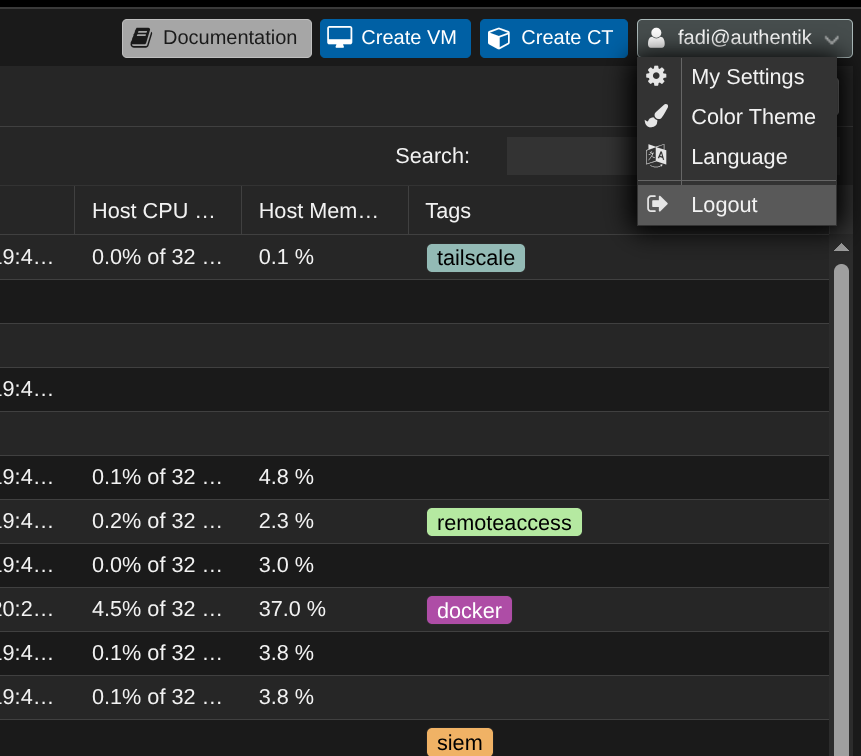The image size is (861, 756).
Task: Open the Language menu option
Action: pos(739,157)
